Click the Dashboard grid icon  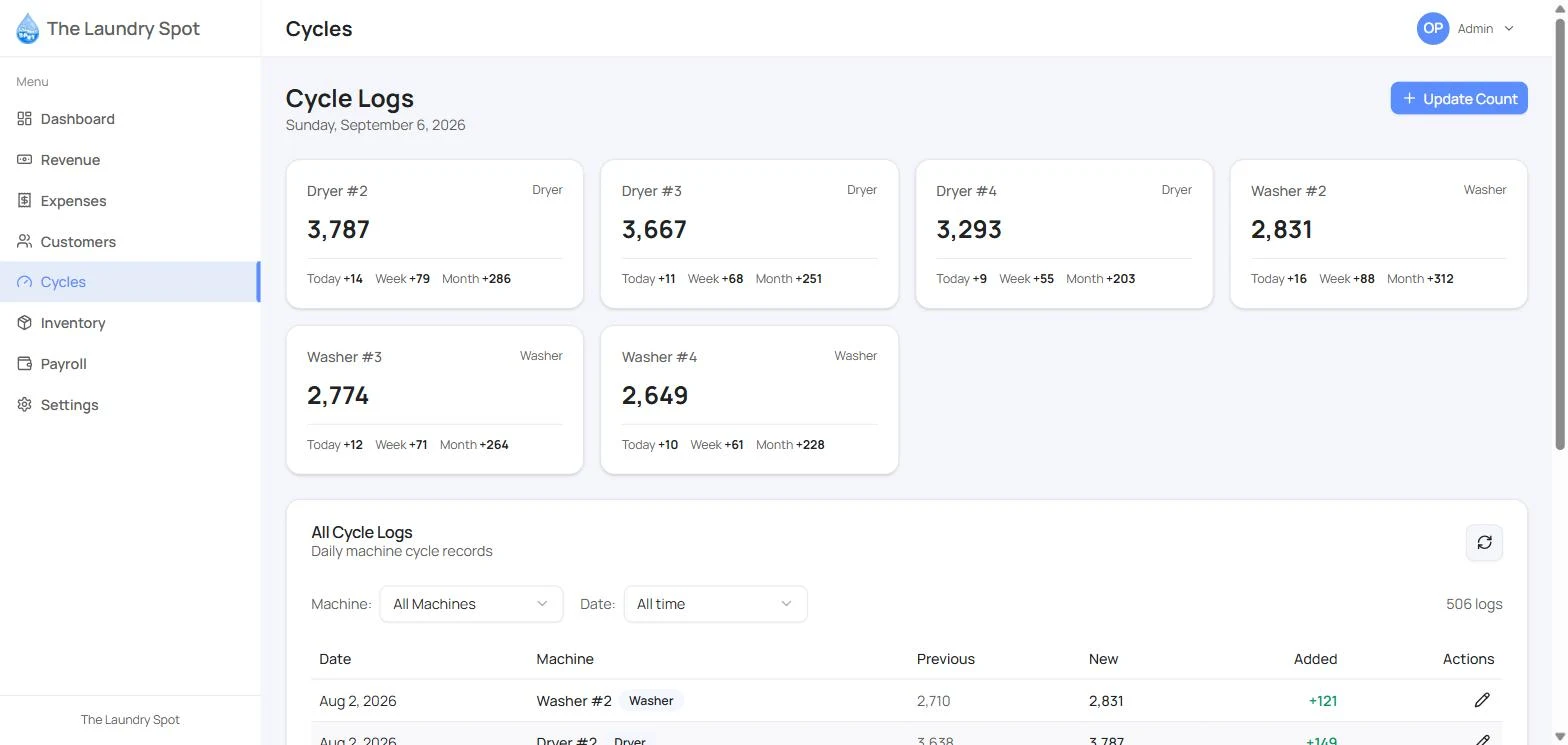click(x=25, y=119)
